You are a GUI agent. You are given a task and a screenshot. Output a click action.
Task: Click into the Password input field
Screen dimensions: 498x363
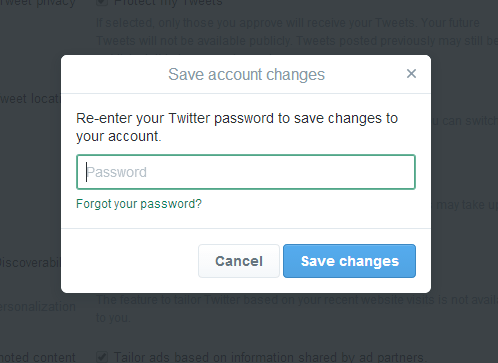point(246,172)
